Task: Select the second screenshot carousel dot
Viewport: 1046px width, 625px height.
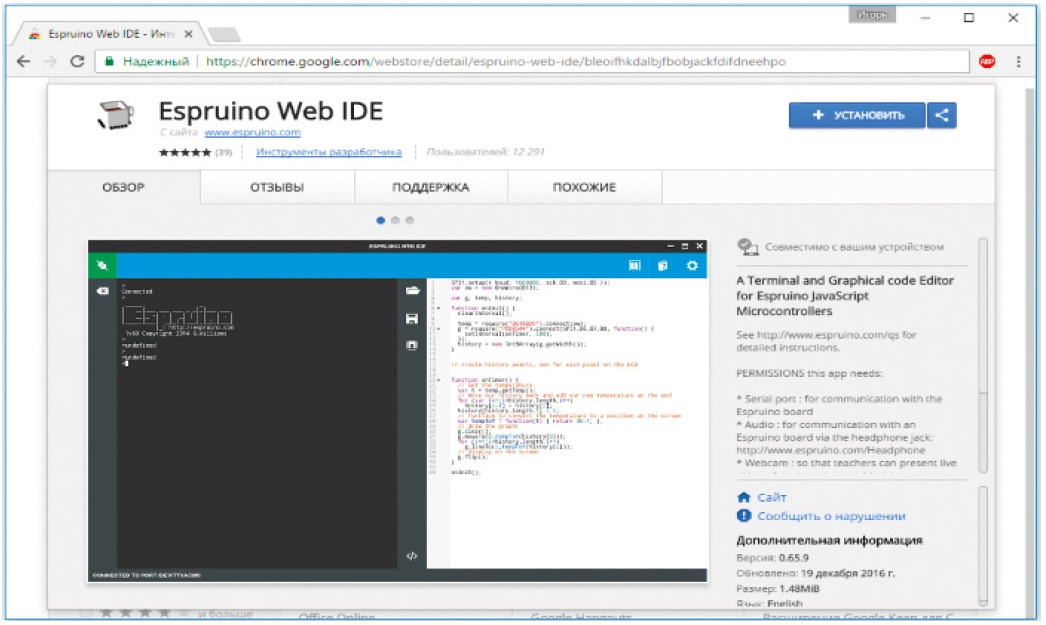Action: 395,220
